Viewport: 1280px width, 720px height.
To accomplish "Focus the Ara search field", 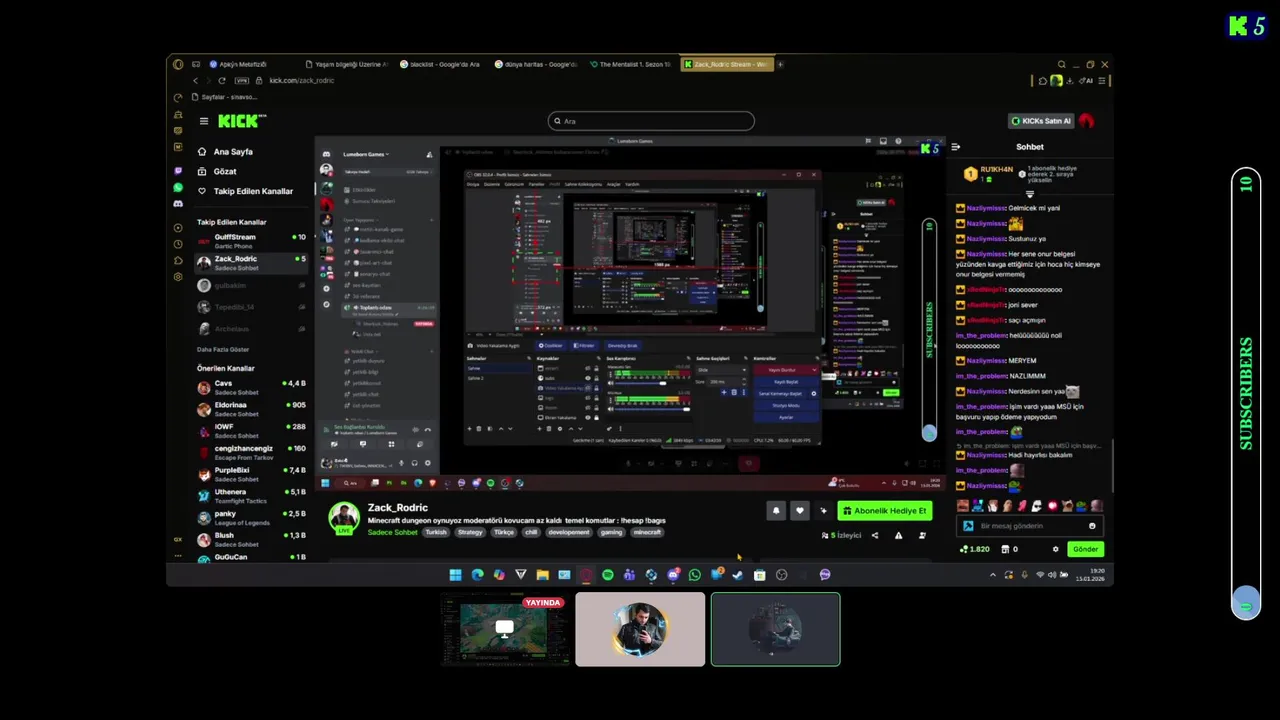I will click(651, 121).
